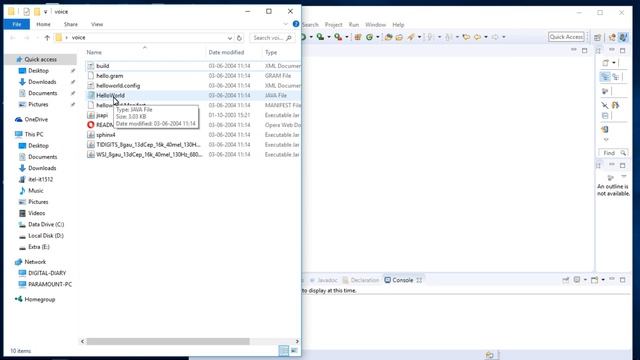This screenshot has width=640, height=360.
Task: Open the New Java Class dropdown arrow
Action: click(x=377, y=37)
